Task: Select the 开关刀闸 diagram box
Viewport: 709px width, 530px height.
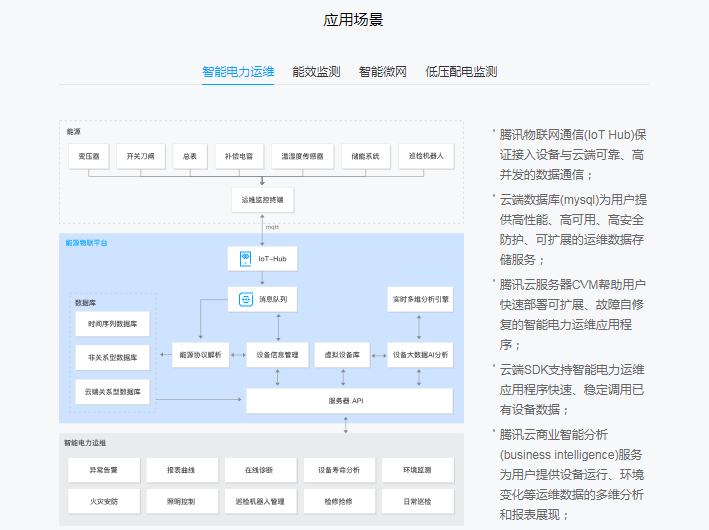Action: point(141,156)
